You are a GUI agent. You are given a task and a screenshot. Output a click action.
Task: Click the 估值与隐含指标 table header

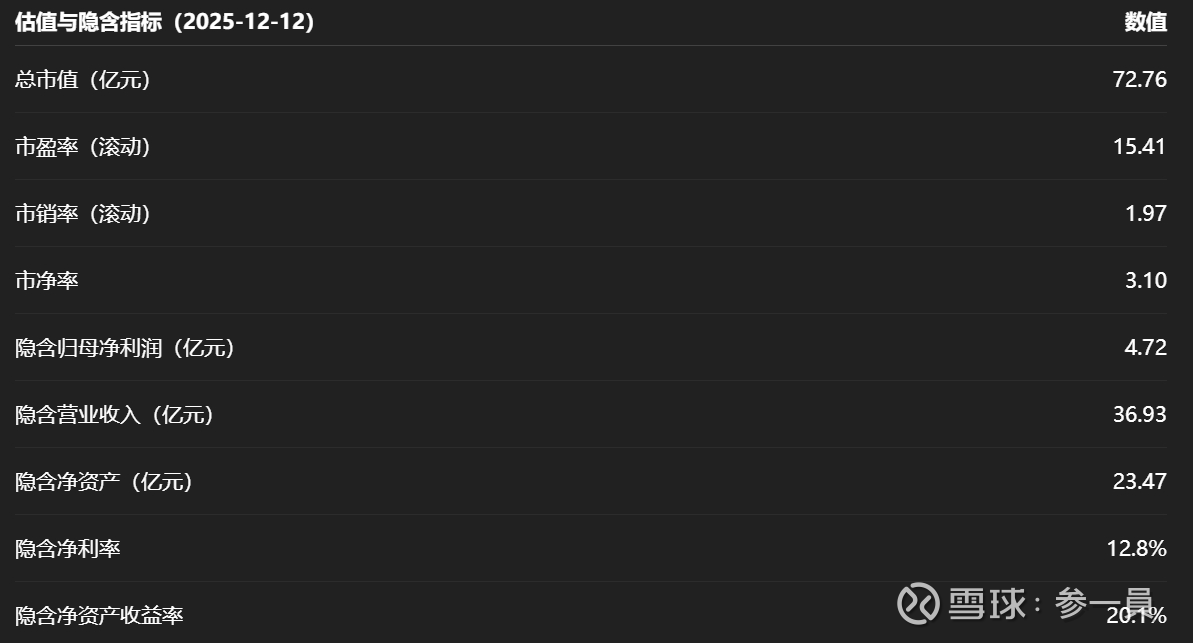pos(165,22)
